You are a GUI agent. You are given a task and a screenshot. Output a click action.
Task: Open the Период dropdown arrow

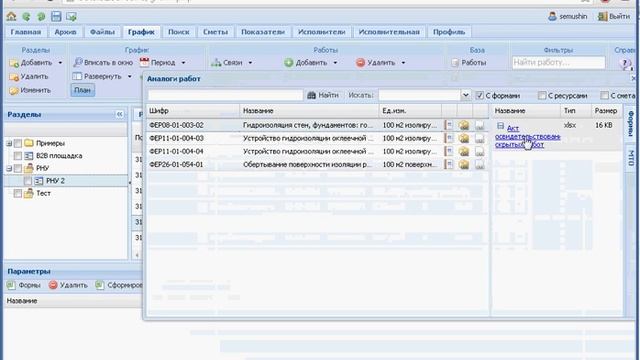point(183,63)
